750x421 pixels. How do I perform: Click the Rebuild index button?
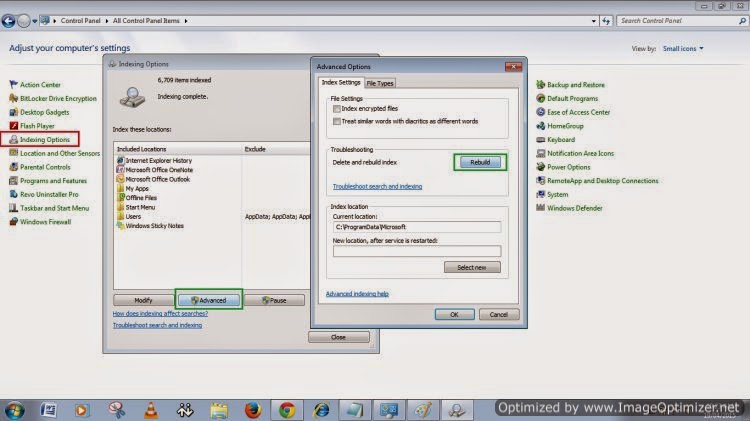pyautogui.click(x=480, y=163)
